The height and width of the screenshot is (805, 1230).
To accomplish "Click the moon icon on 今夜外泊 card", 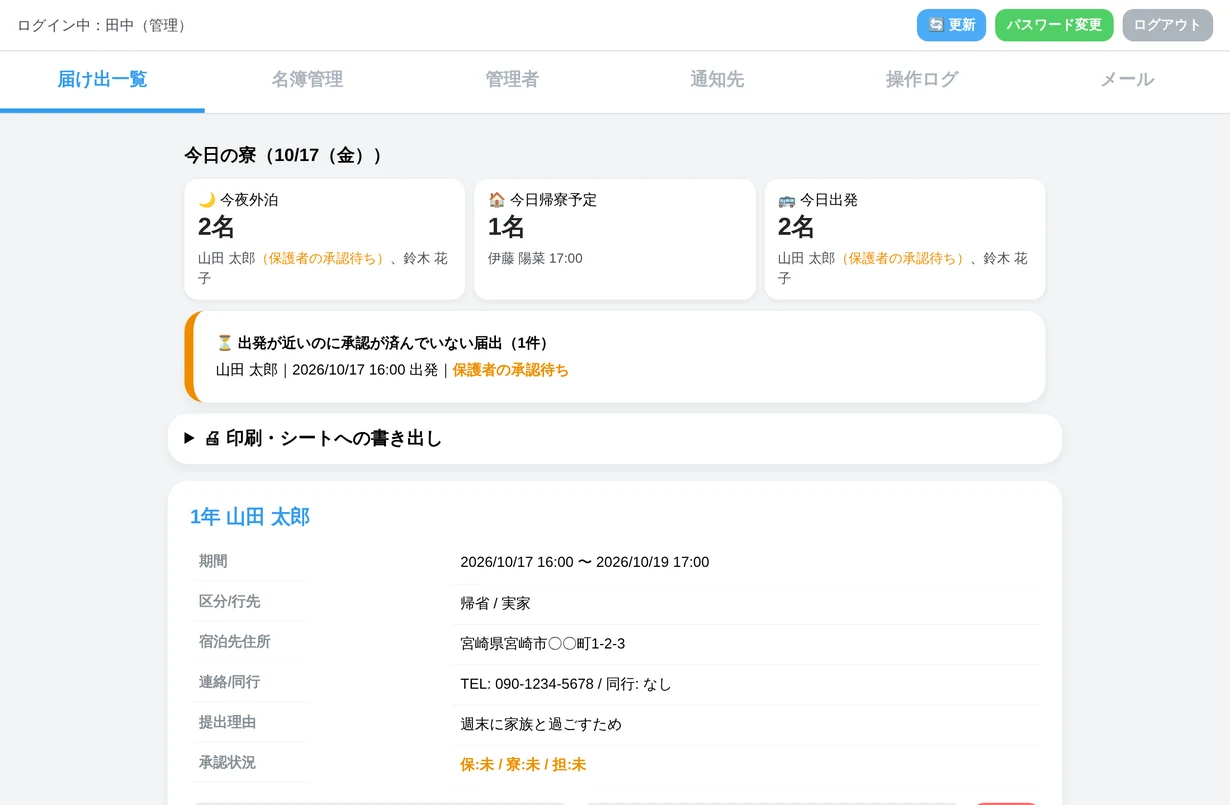I will 207,200.
